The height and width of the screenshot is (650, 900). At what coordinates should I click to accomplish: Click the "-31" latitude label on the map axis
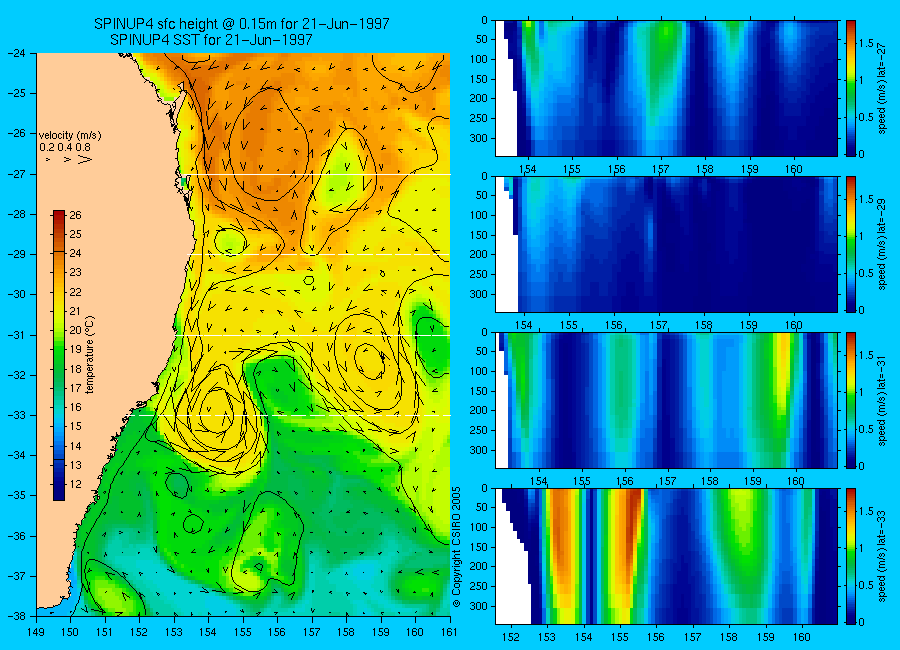pyautogui.click(x=16, y=335)
